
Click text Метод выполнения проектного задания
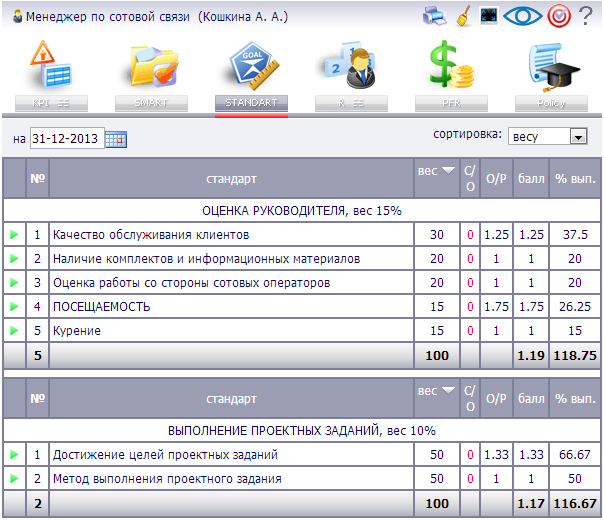[x=167, y=479]
